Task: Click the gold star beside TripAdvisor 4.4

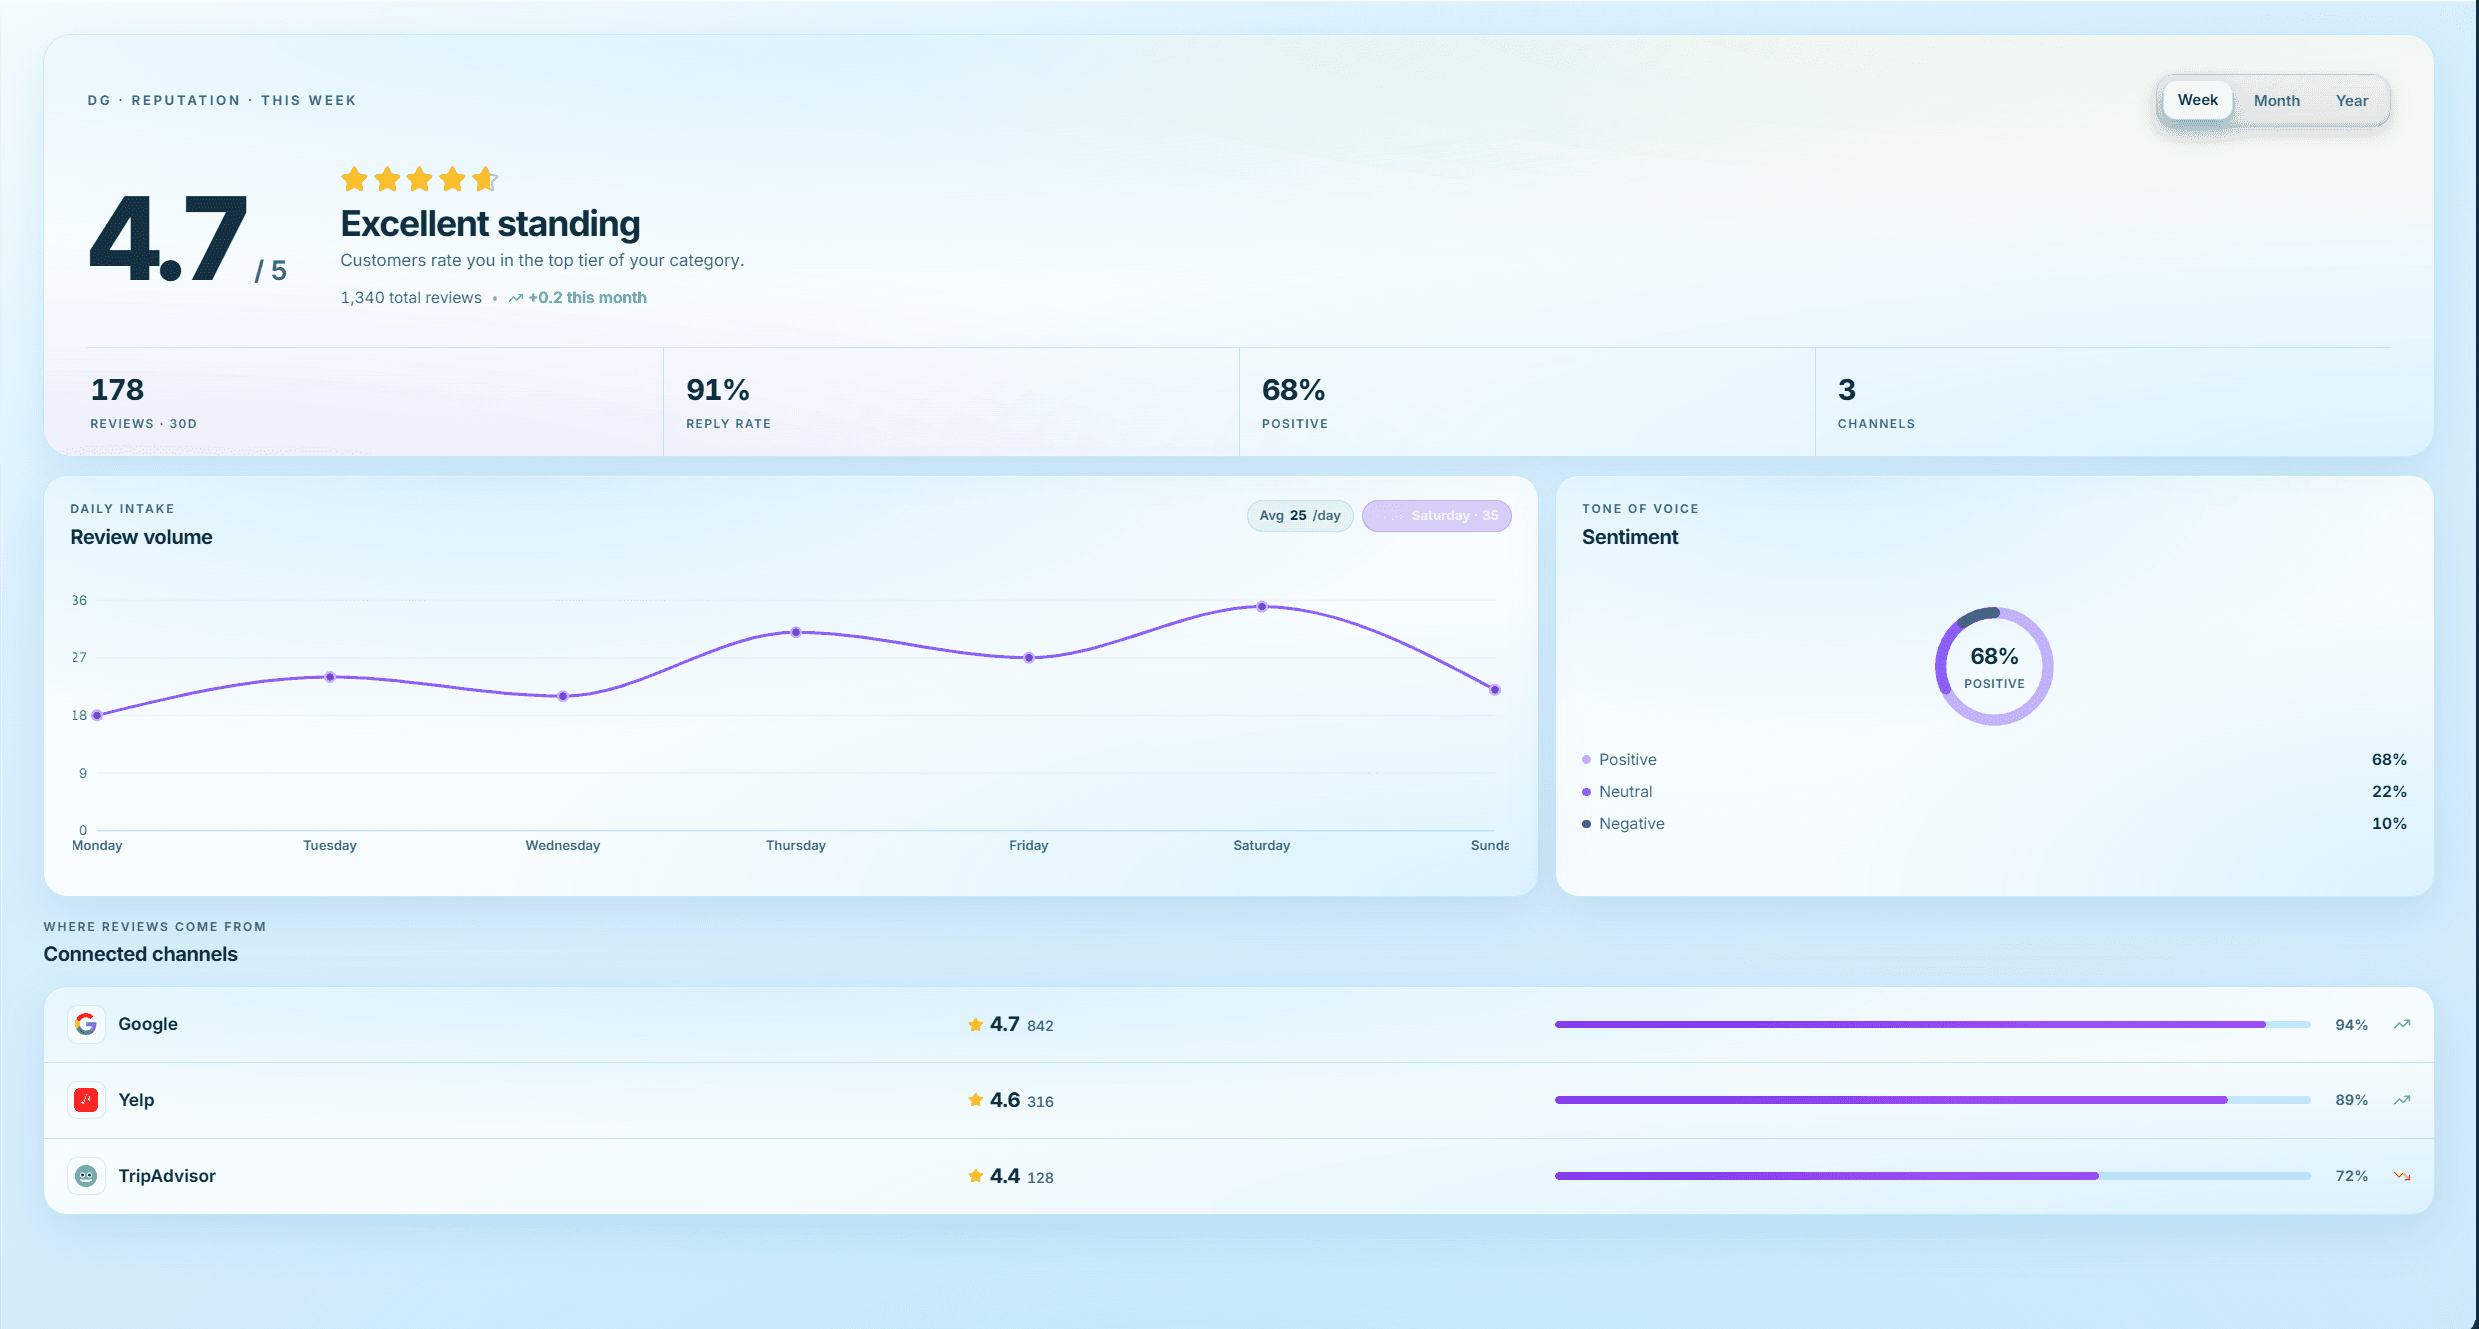Action: (975, 1176)
